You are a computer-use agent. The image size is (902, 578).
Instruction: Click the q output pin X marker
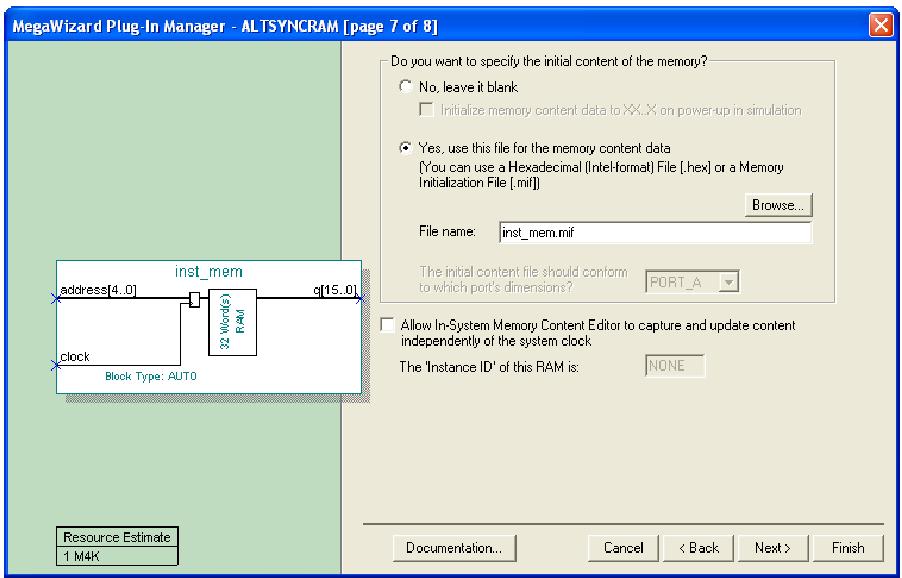[361, 298]
